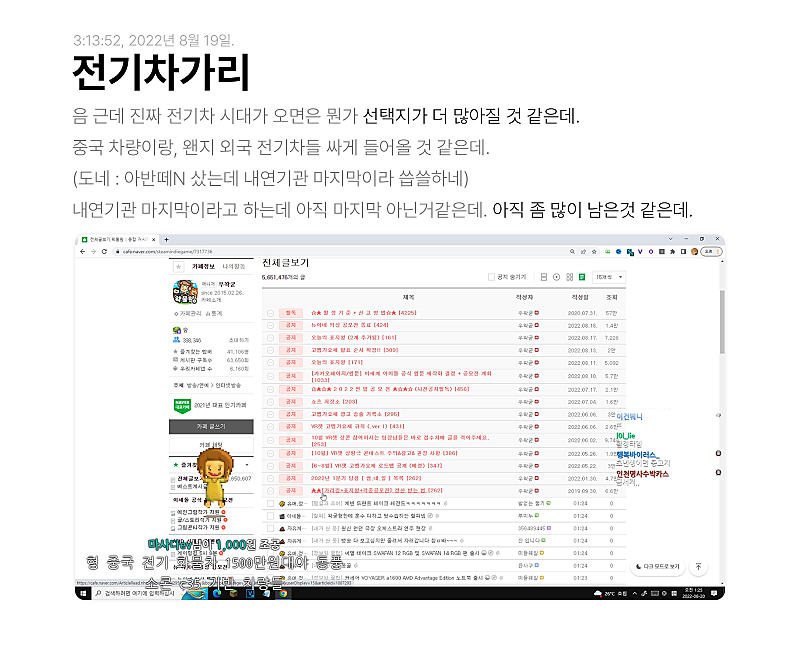Open the extensions puzzle icon
Viewport: 800px width, 650px height.
[x=672, y=252]
